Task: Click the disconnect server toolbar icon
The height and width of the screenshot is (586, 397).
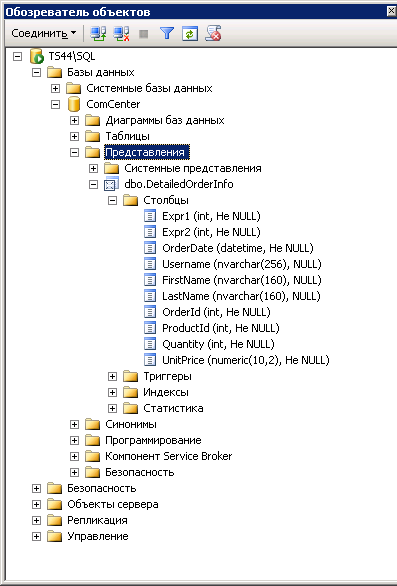Action: 121,33
